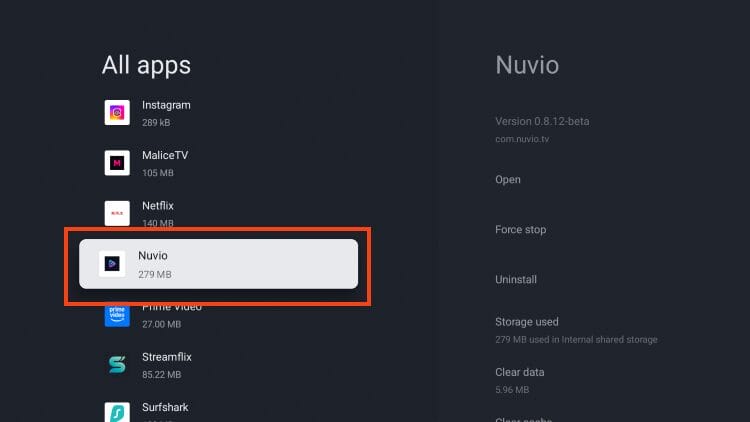The height and width of the screenshot is (422, 750).
Task: Click the MaliceTV app icon
Action: pos(117,163)
